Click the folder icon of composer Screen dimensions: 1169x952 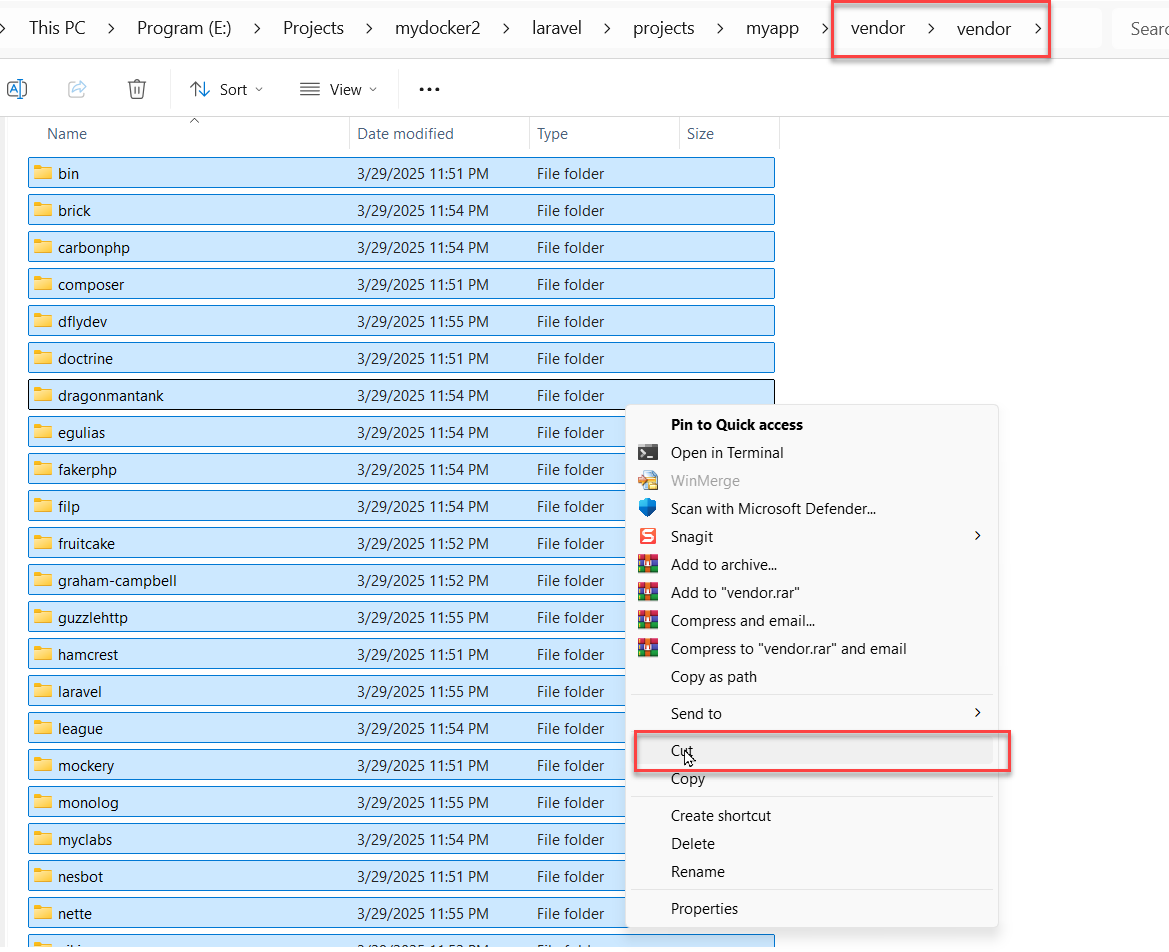tap(43, 284)
